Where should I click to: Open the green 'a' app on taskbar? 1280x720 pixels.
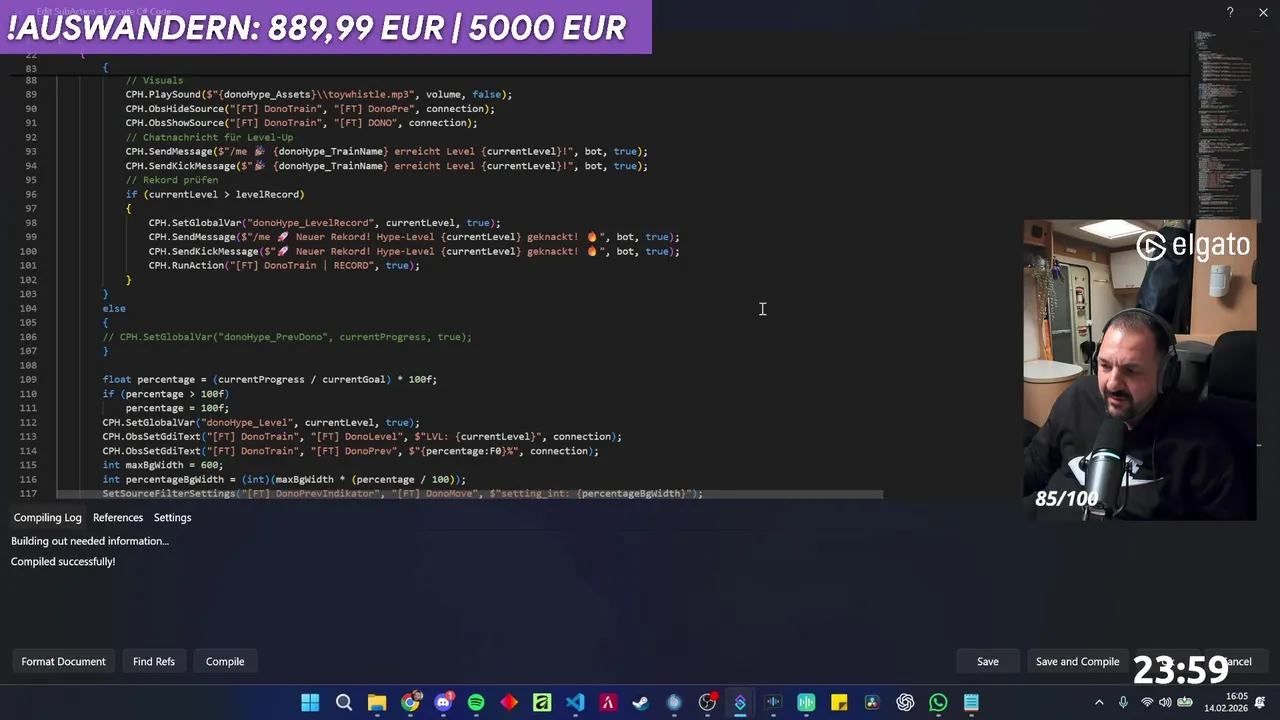point(542,702)
